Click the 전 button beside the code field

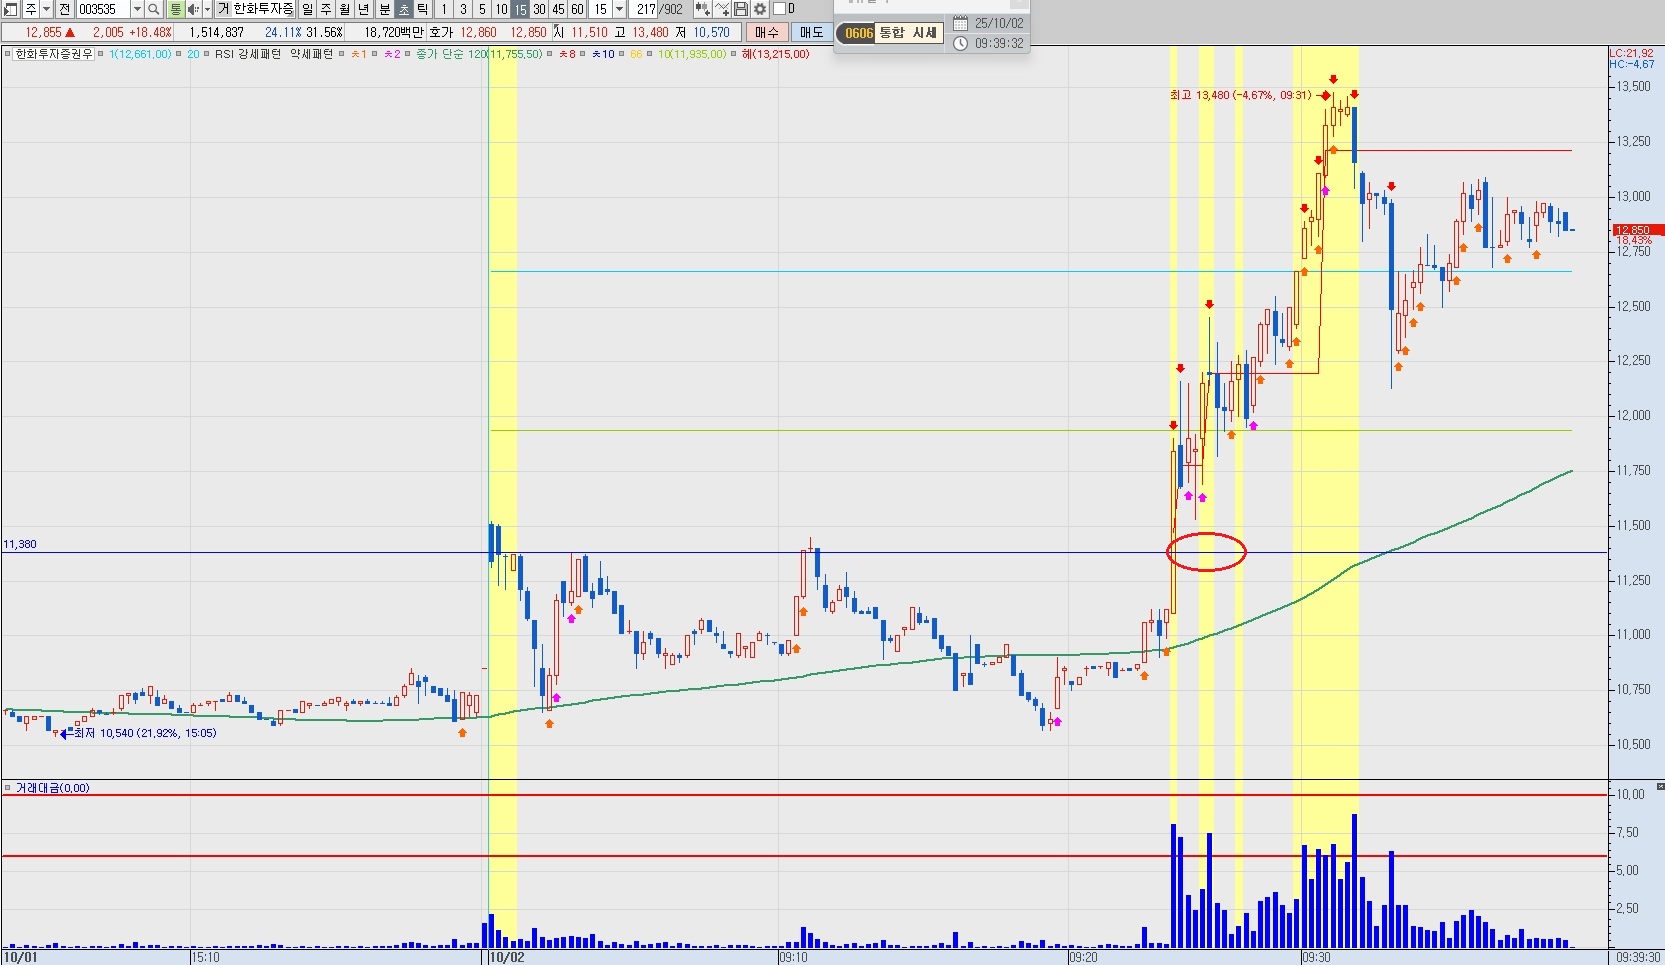(65, 9)
